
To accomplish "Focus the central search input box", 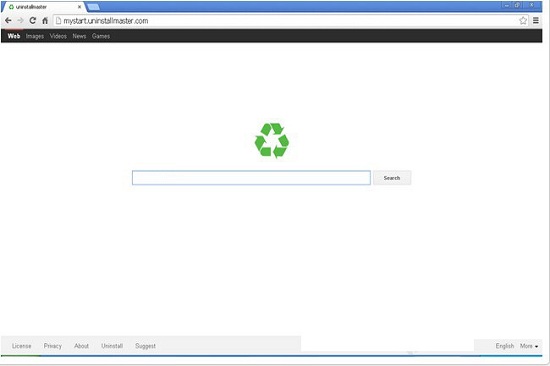I will (x=251, y=178).
